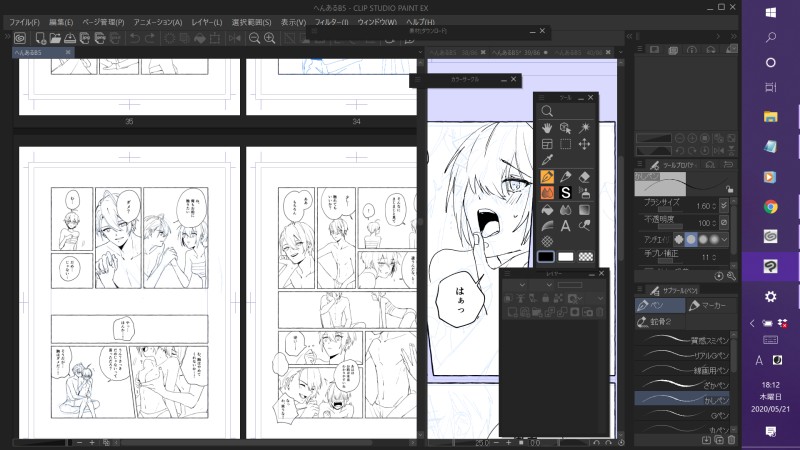Viewport: 800px width, 450px height.
Task: Toggle the brush size dynamics button
Action: (x=724, y=206)
